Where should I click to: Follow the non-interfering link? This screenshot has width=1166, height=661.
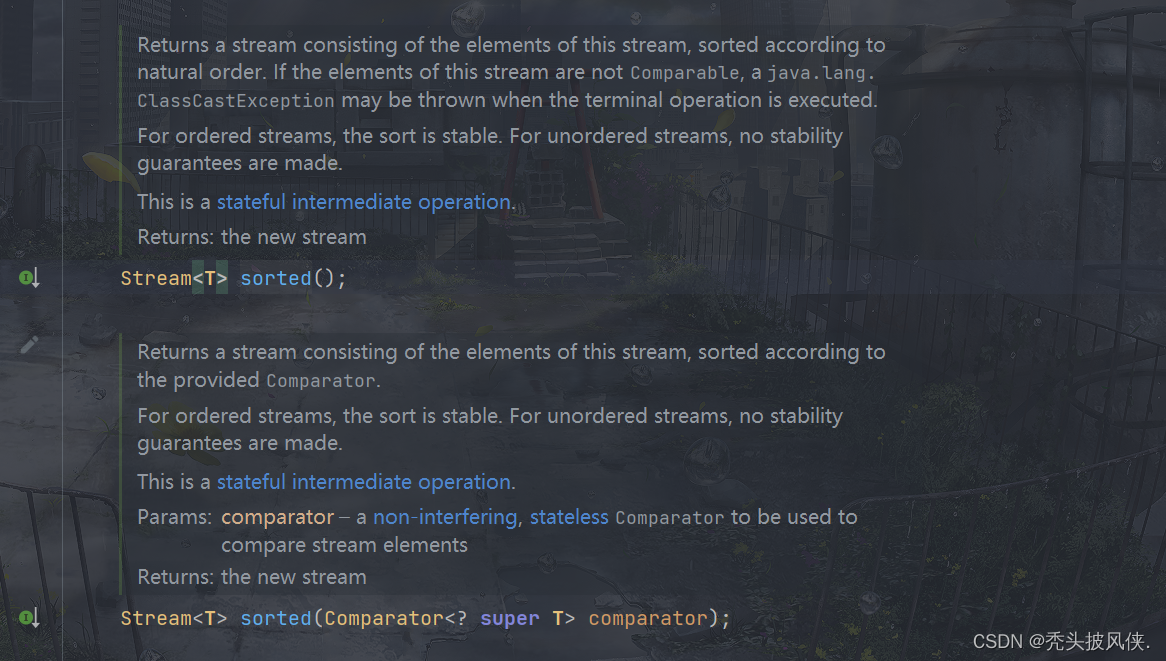tap(445, 517)
